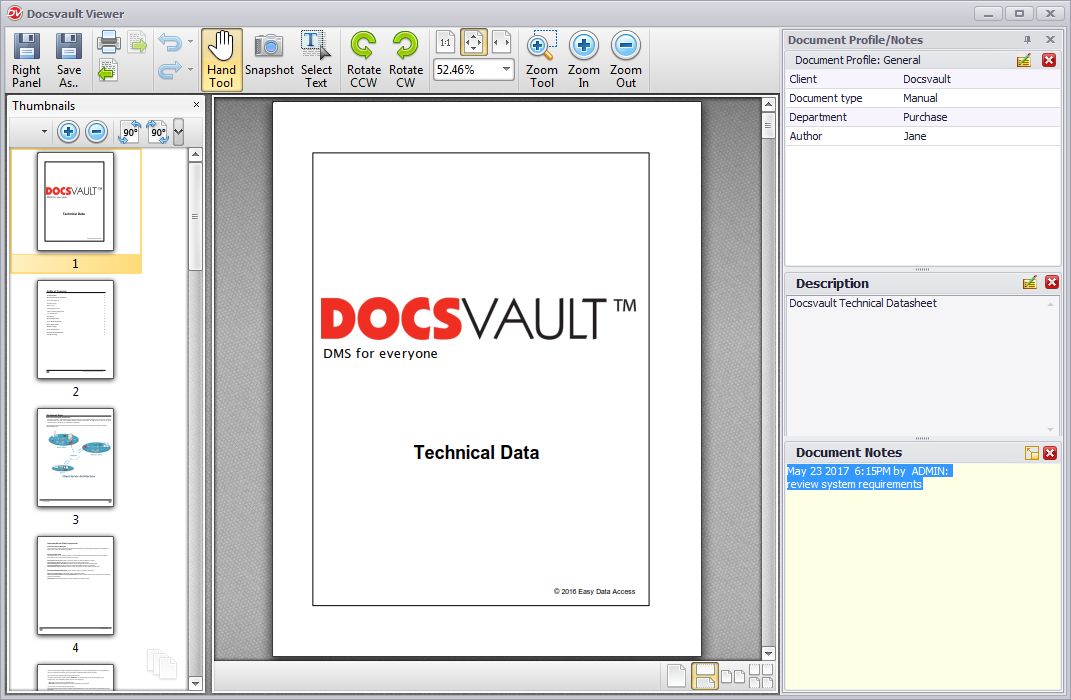The image size is (1071, 700).
Task: Click document view scrollbar down arrow
Action: (x=768, y=653)
